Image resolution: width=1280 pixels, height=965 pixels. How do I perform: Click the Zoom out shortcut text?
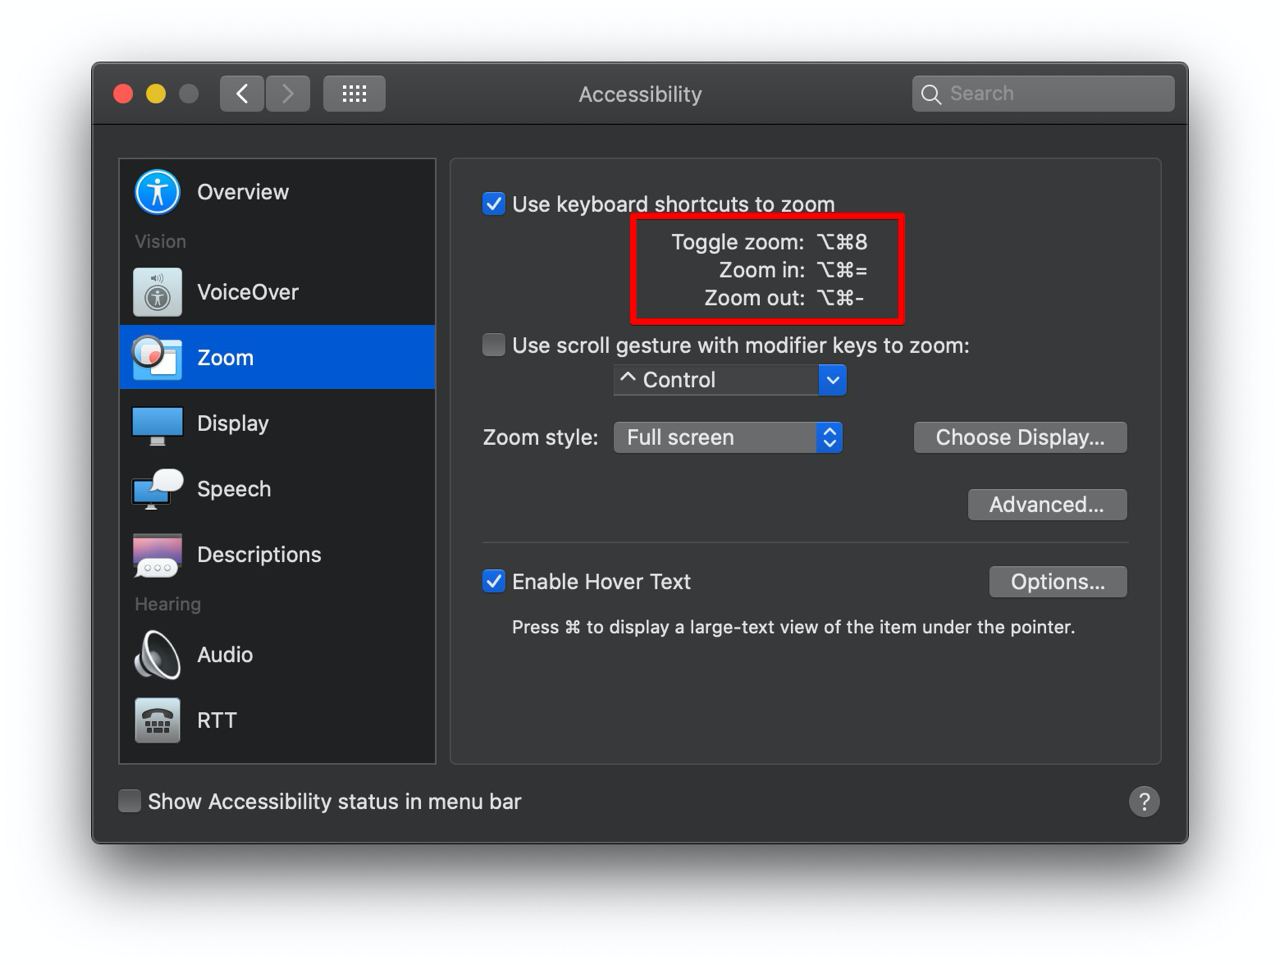coord(784,298)
